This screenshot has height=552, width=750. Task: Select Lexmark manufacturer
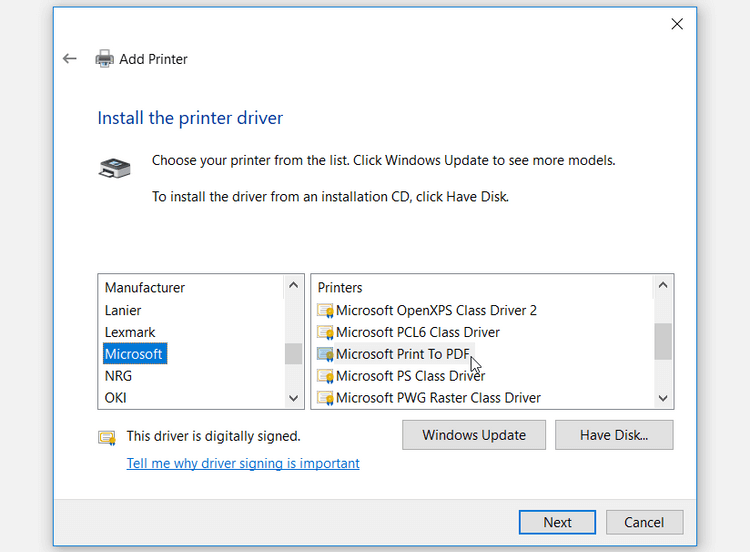pyautogui.click(x=130, y=332)
